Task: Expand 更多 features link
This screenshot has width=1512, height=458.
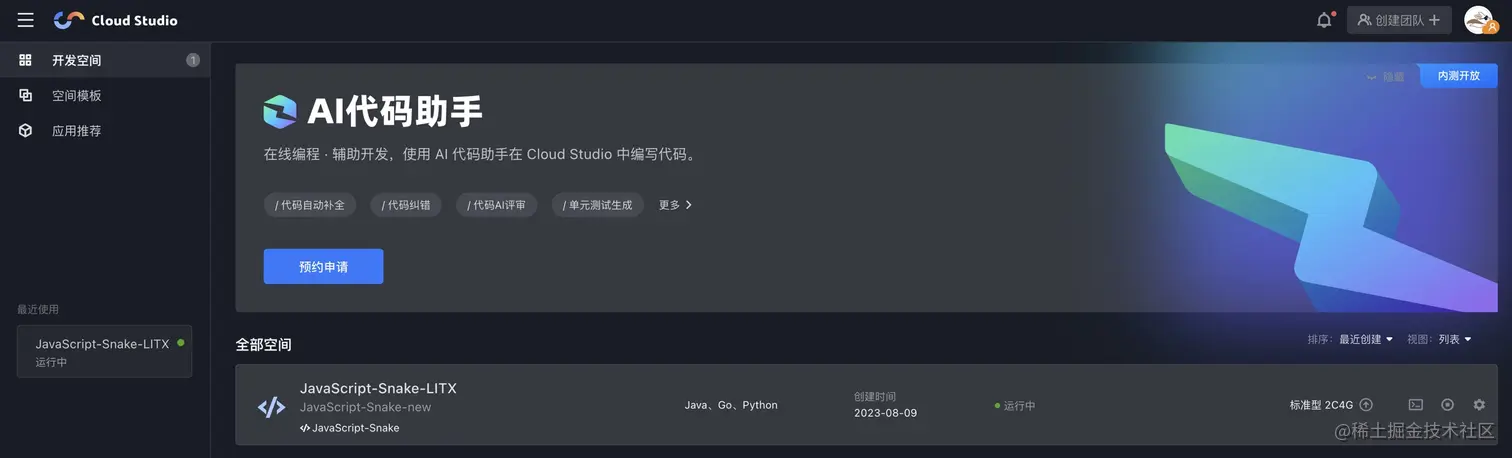Action: tap(675, 205)
